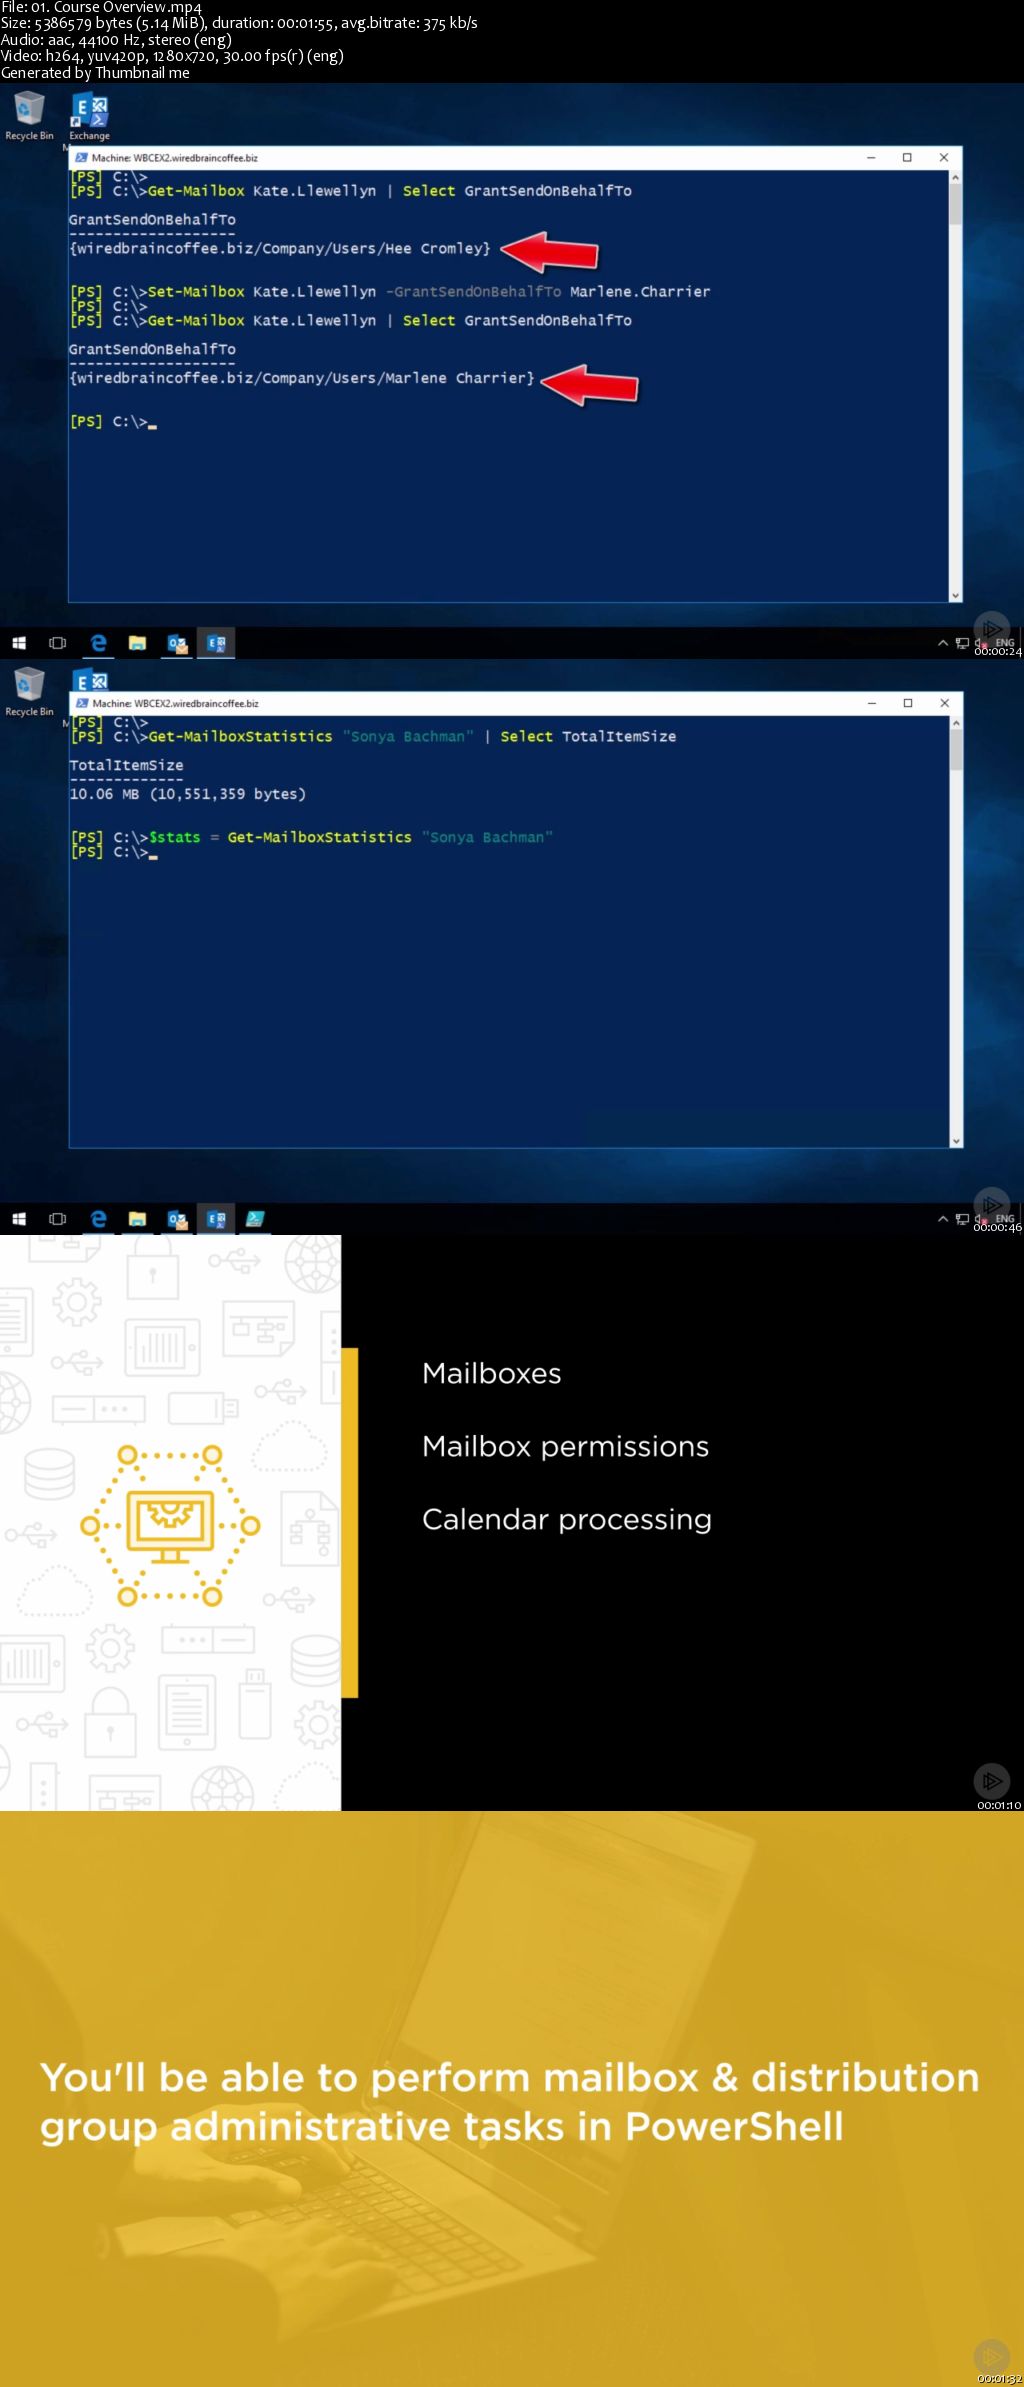Click the Hee Cromley output line

280,248
